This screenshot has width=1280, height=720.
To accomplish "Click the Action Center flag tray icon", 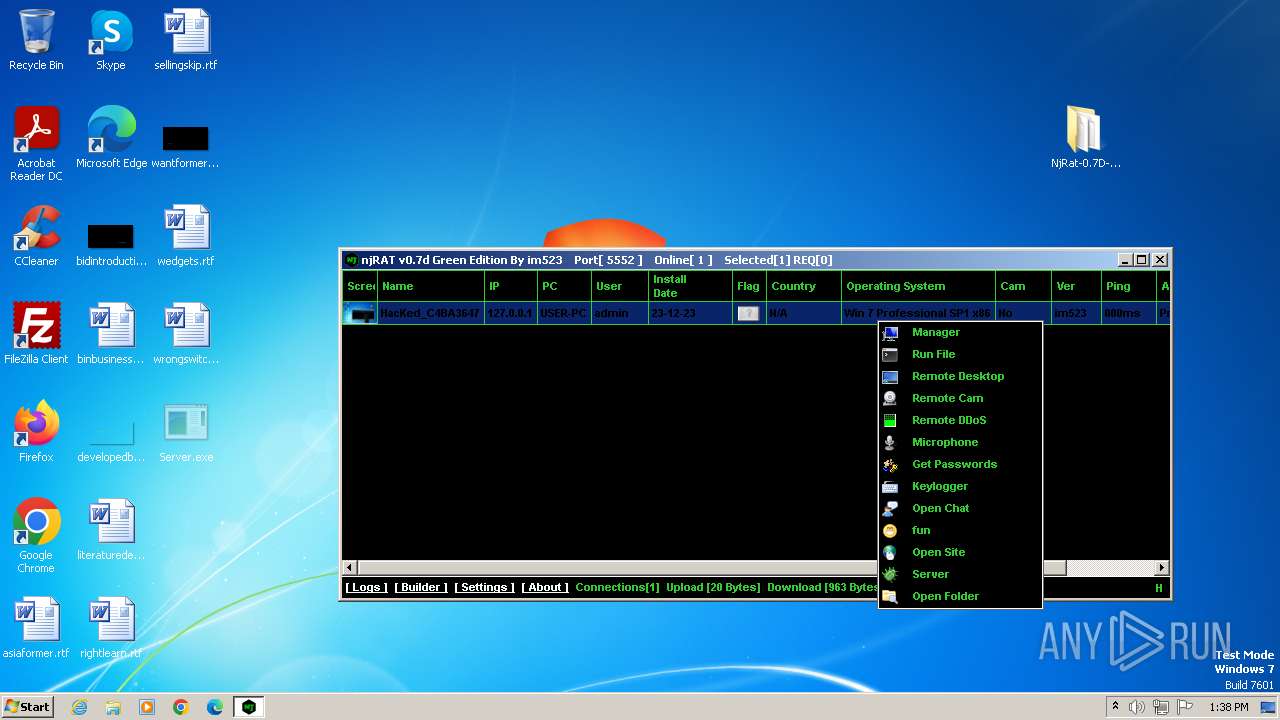I will pos(1186,707).
